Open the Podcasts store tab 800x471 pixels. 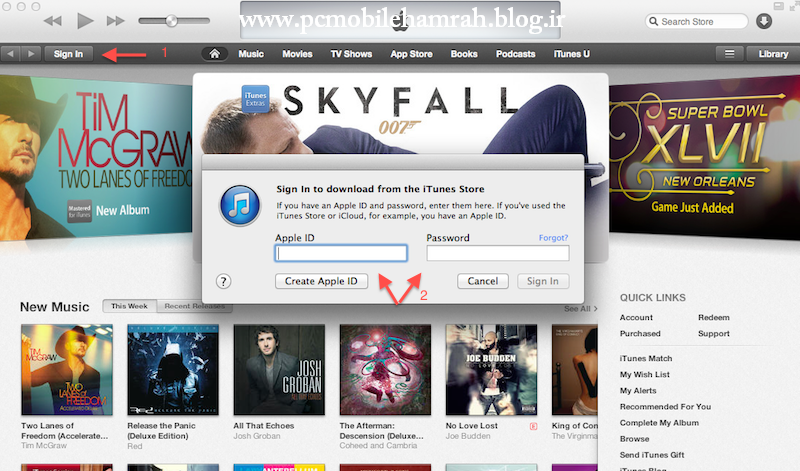[515, 54]
